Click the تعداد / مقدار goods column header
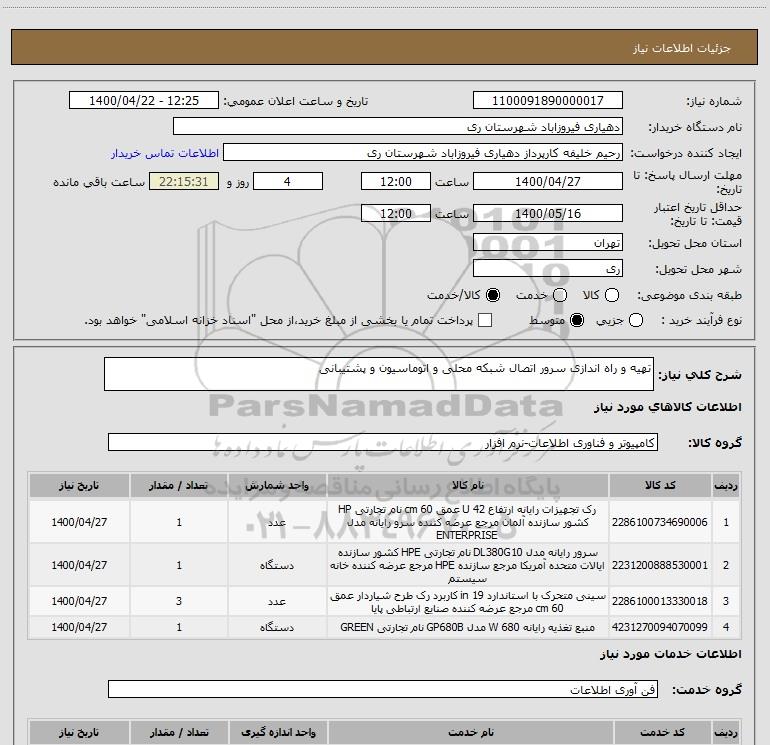The image size is (770, 745). point(179,485)
